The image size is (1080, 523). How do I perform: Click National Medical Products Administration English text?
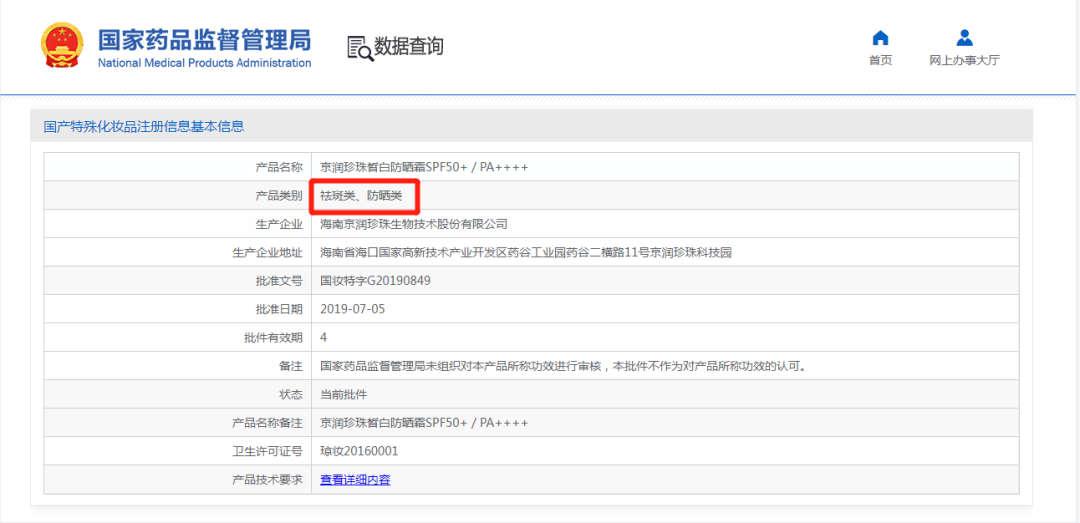(204, 63)
